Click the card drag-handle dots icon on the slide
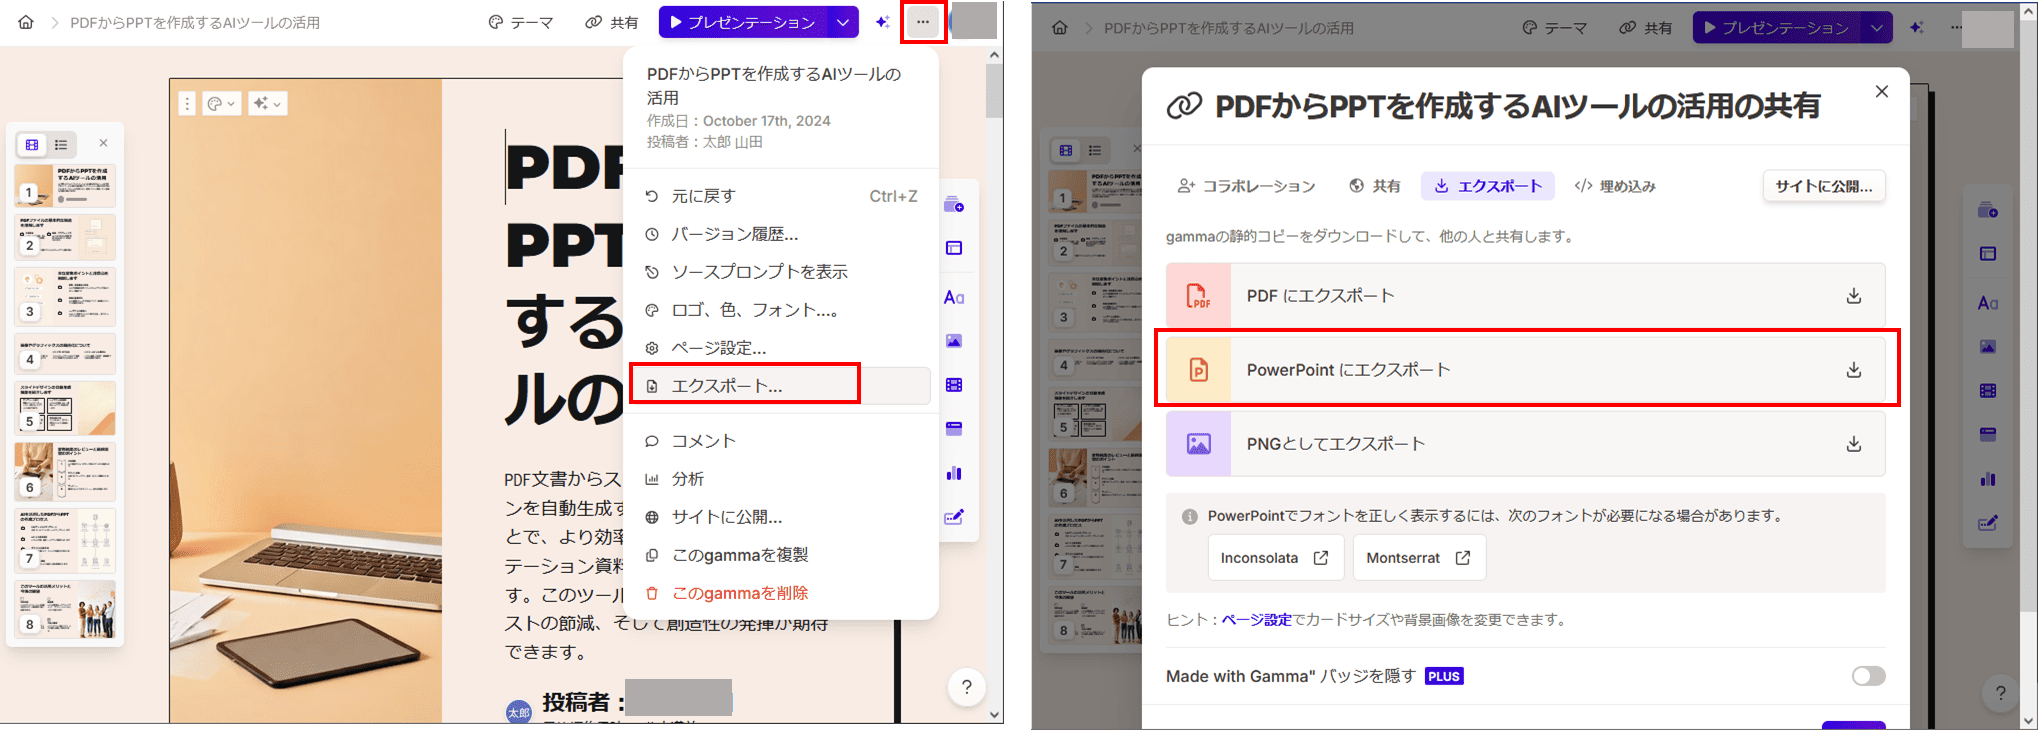Viewport: 2038px width, 730px height. point(187,103)
